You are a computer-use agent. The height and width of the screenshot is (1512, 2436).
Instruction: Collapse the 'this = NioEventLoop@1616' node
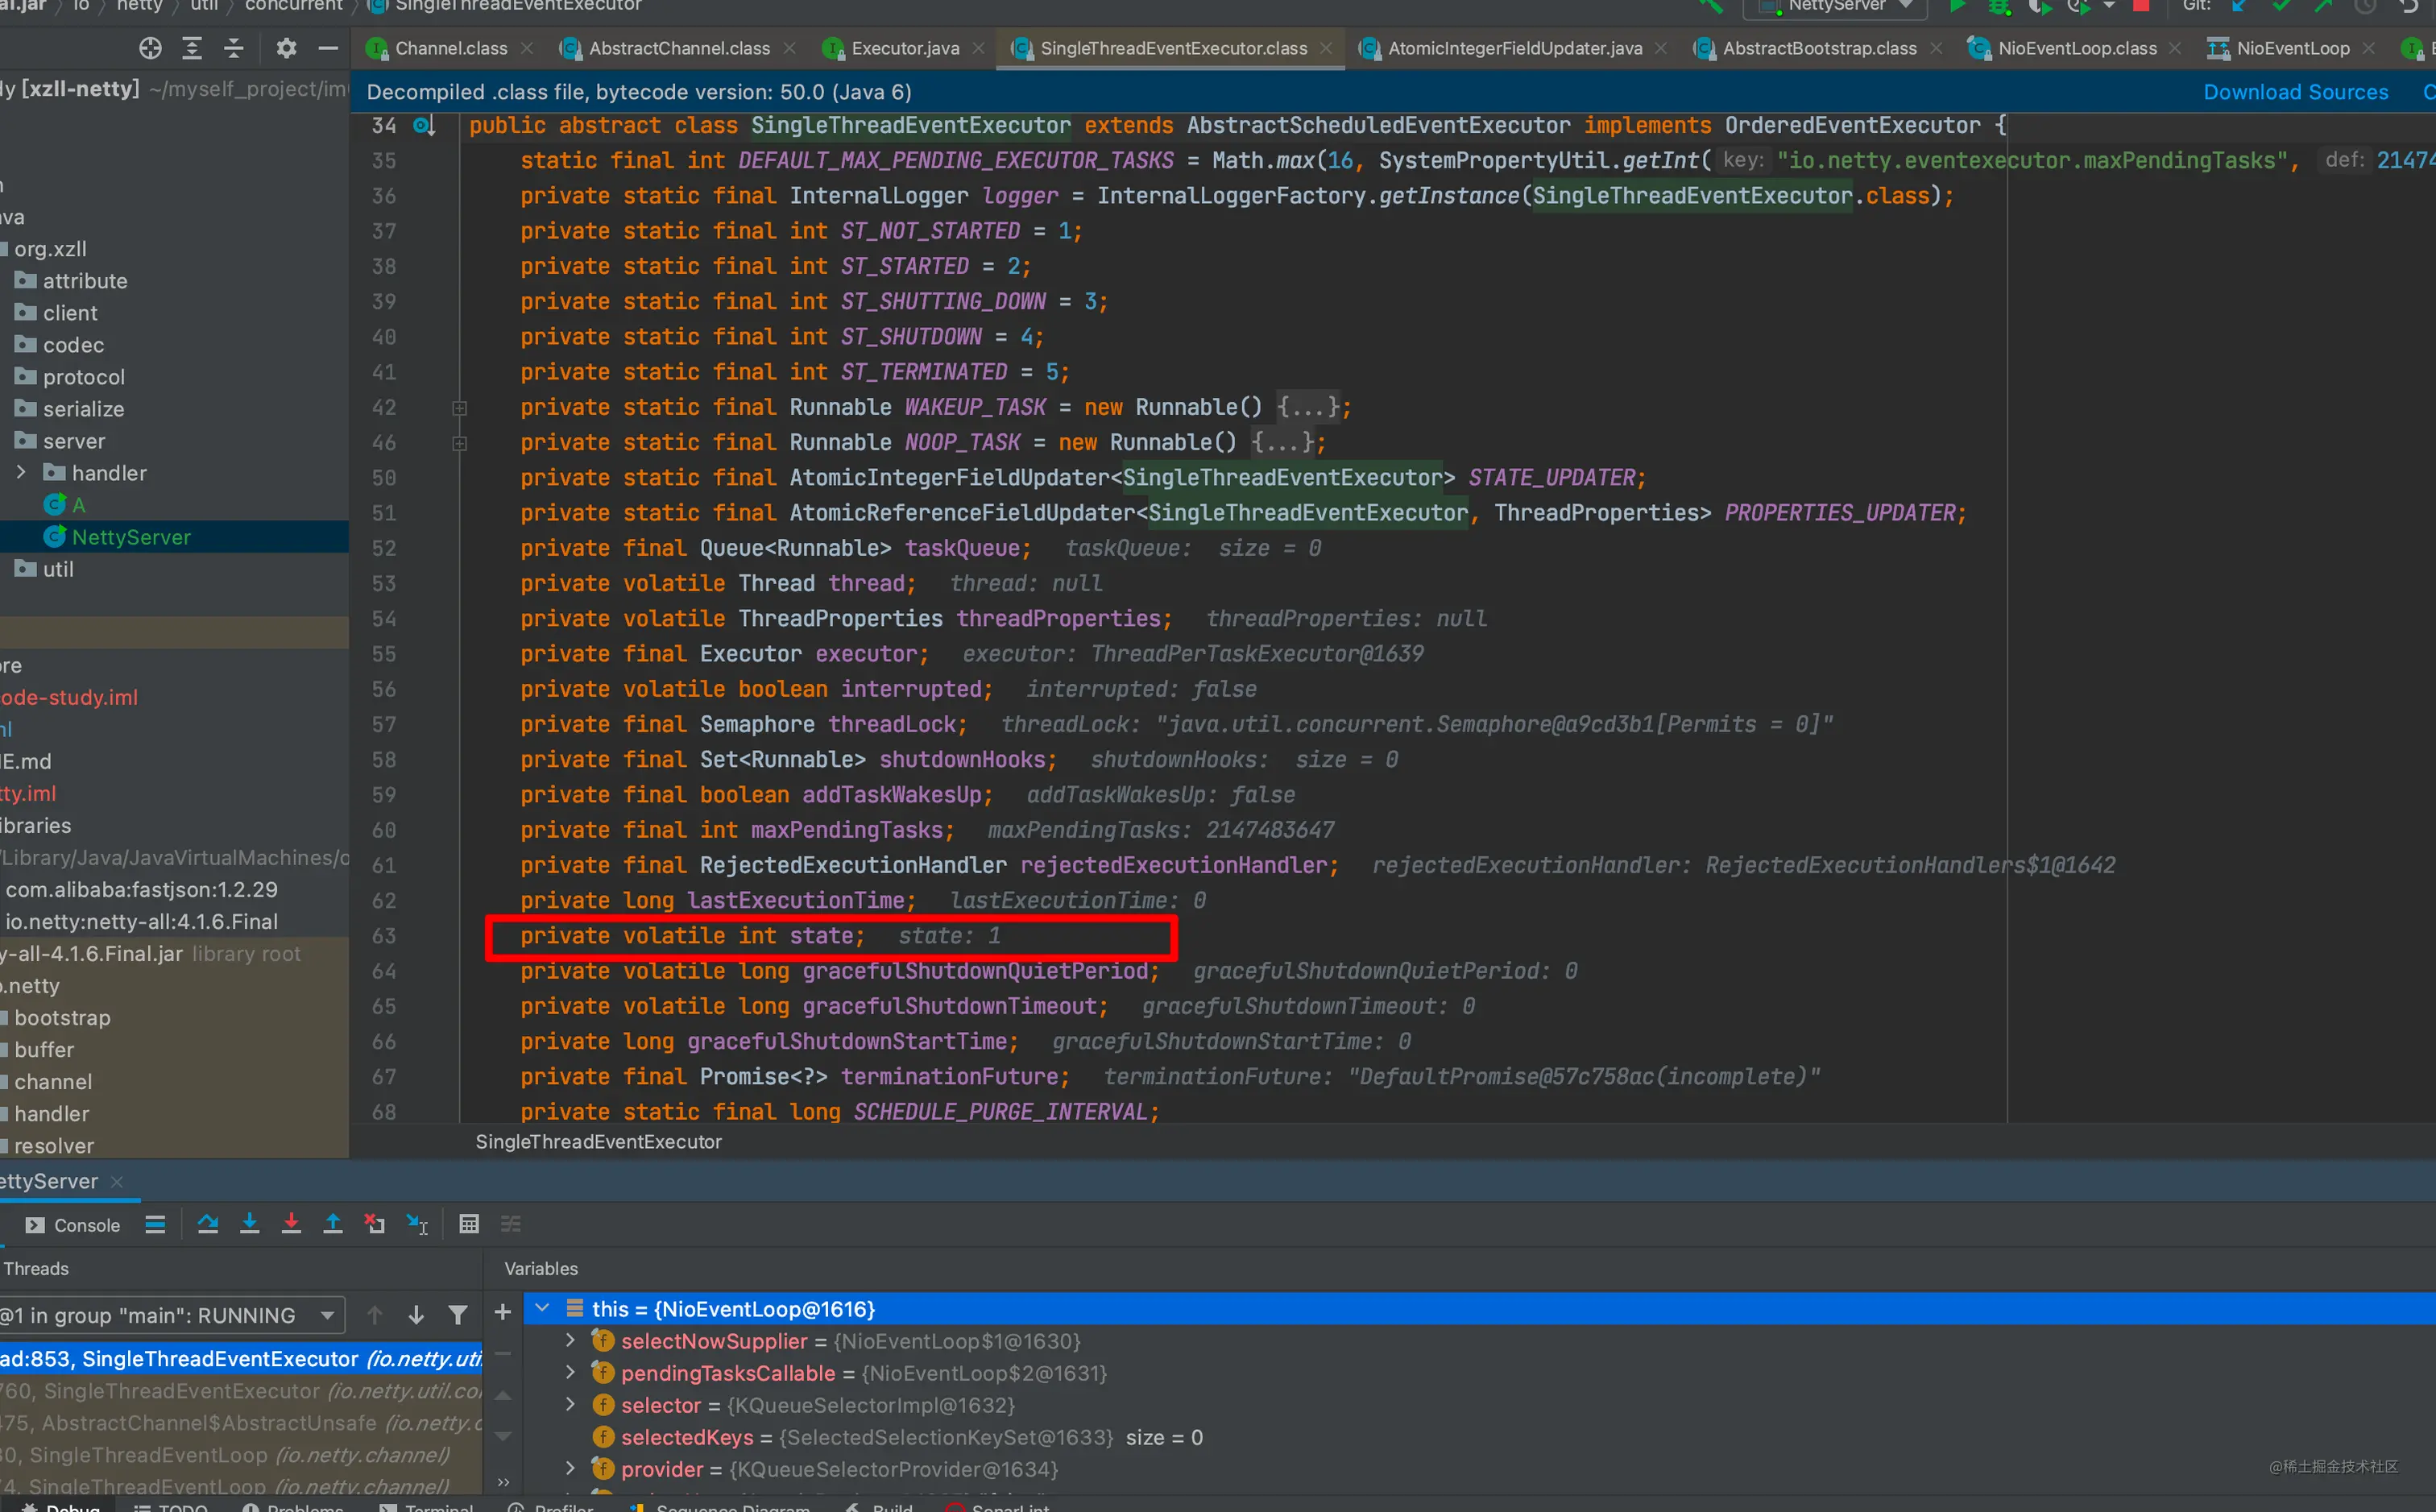pos(542,1308)
